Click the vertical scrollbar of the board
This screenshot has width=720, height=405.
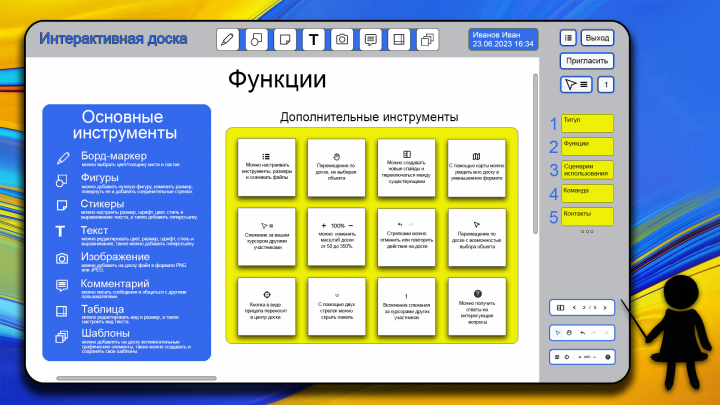(x=535, y=154)
